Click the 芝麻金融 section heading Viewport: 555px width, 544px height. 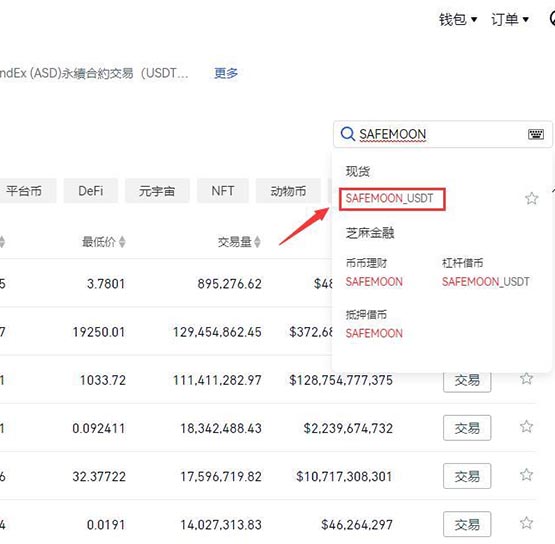pyautogui.click(x=370, y=233)
